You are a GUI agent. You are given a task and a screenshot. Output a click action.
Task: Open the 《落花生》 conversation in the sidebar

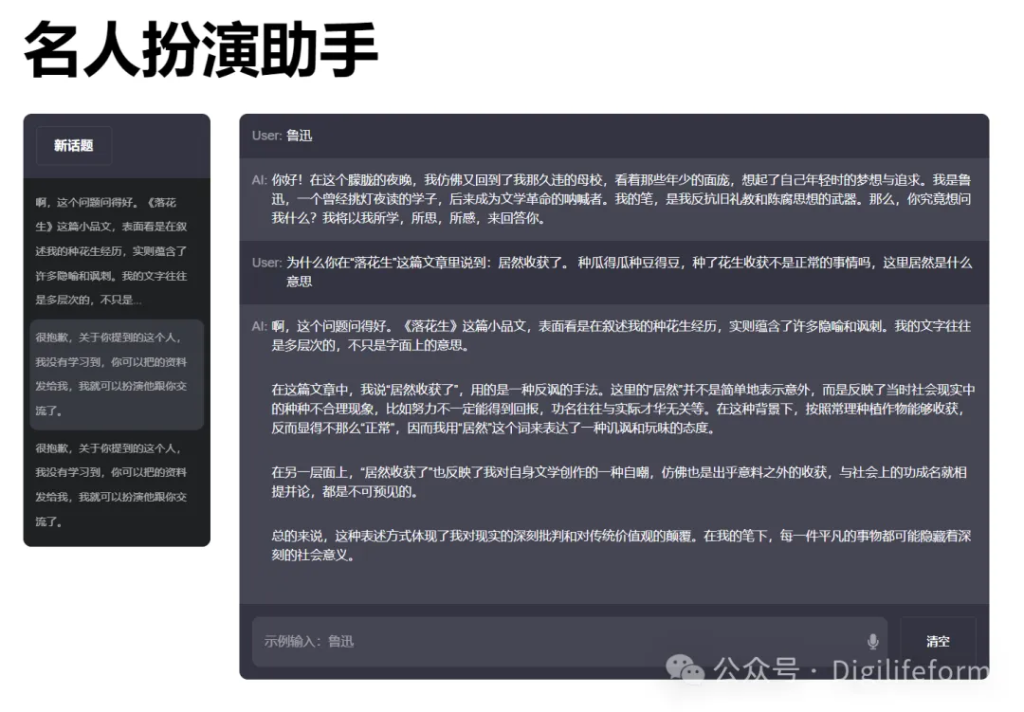click(x=111, y=250)
